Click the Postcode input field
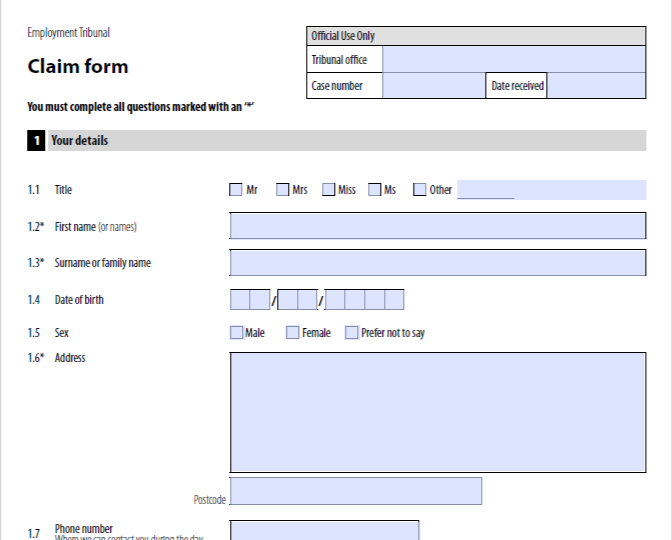672x540 pixels. coord(356,491)
